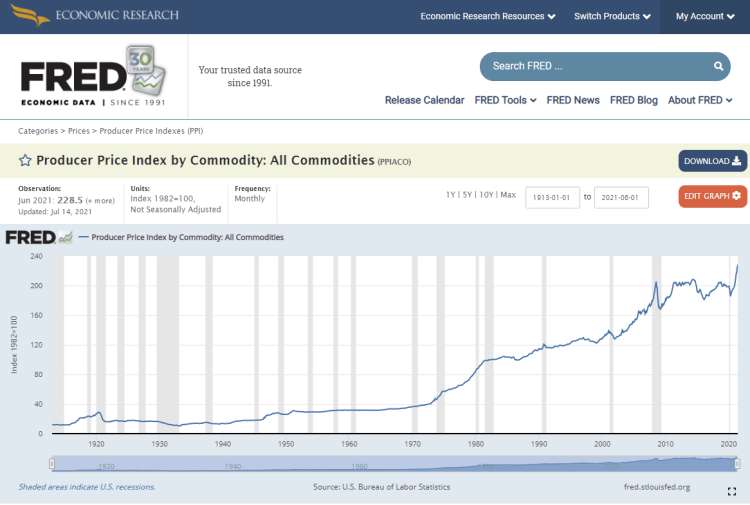This screenshot has height=505, width=750.
Task: Click the end date field 2021-06-01
Action: (x=621, y=198)
